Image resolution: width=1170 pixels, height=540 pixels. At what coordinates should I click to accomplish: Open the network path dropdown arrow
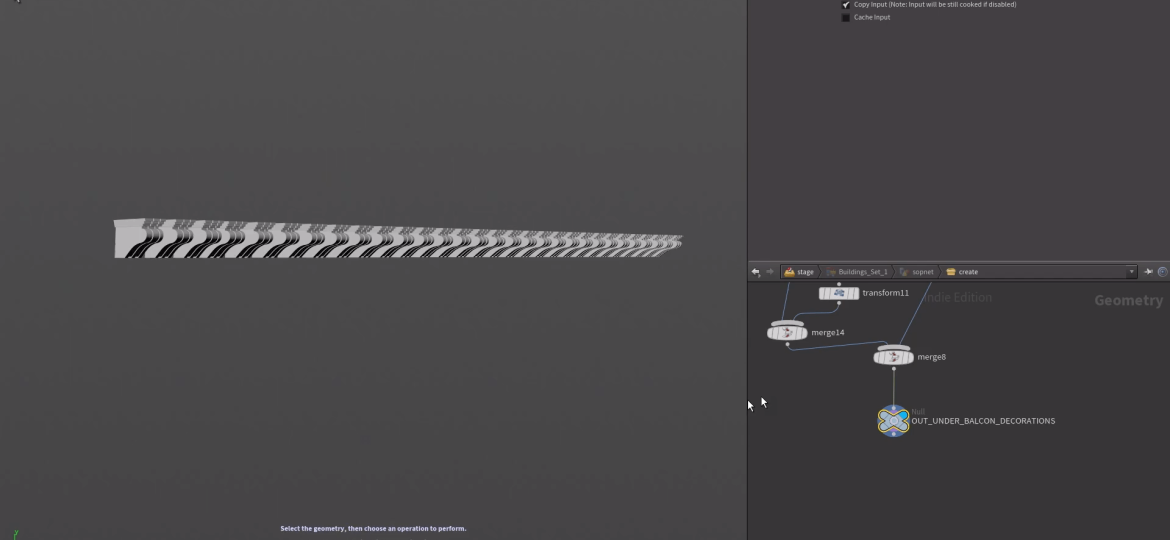pos(1132,272)
